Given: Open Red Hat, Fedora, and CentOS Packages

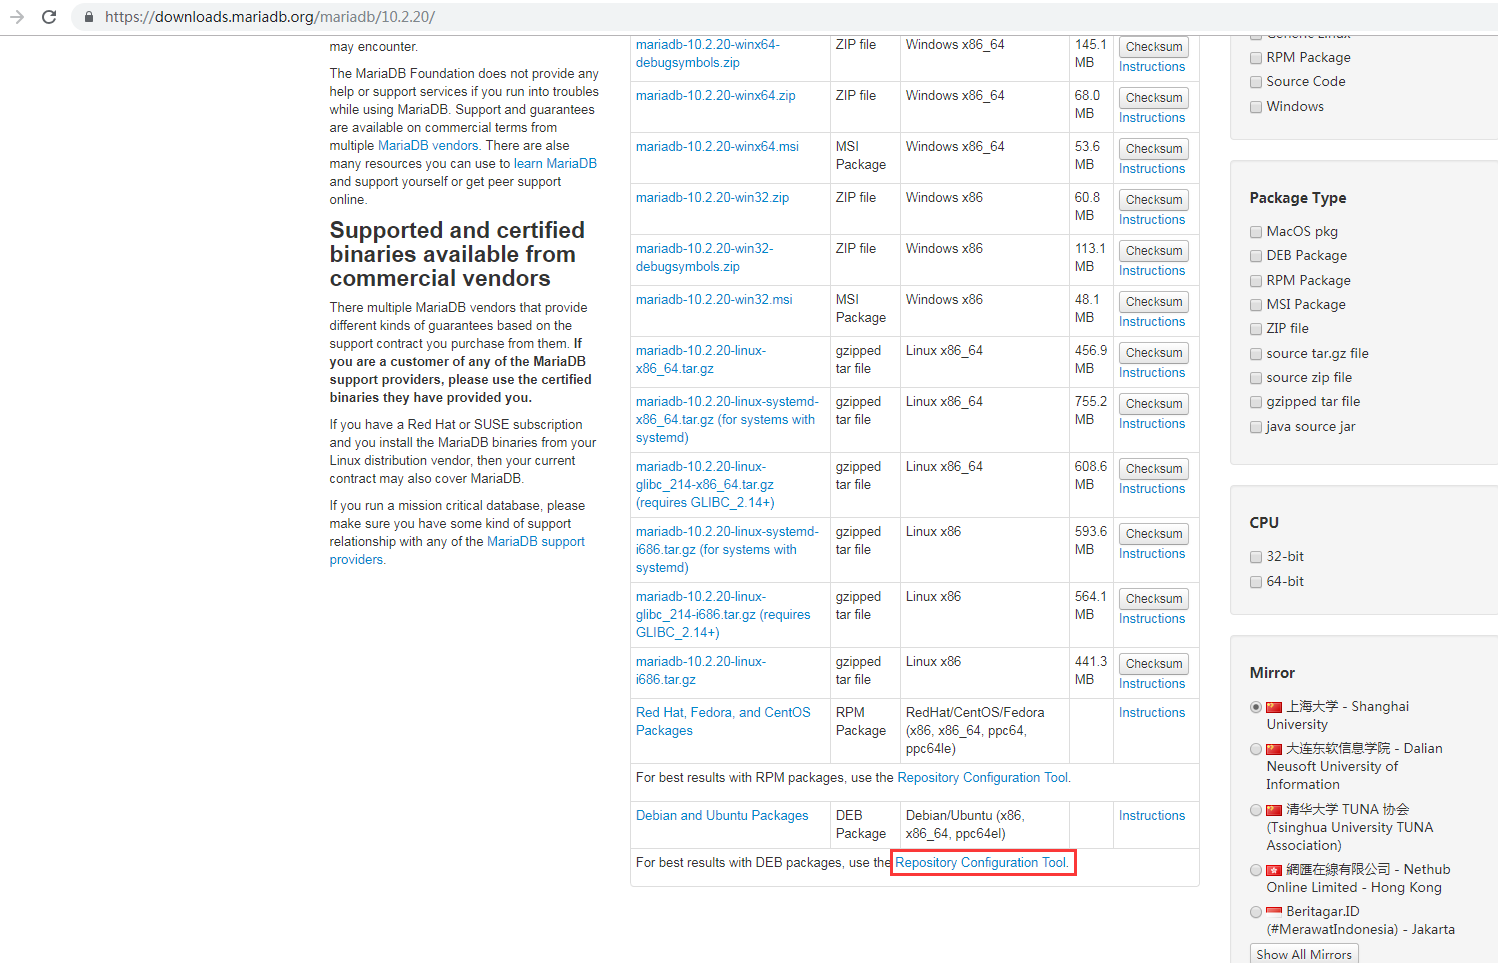Looking at the screenshot, I should click(723, 721).
